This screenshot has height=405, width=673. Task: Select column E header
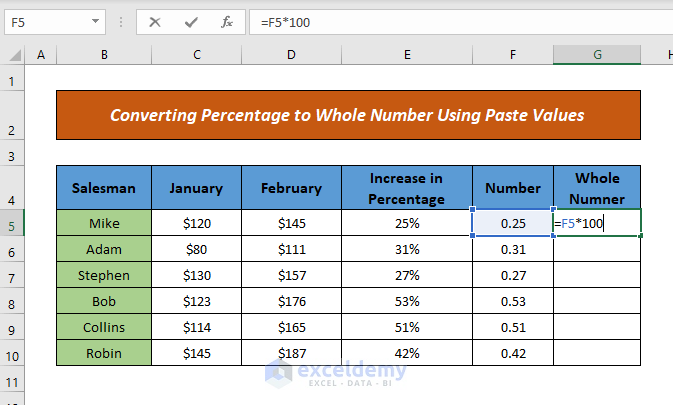coord(406,56)
